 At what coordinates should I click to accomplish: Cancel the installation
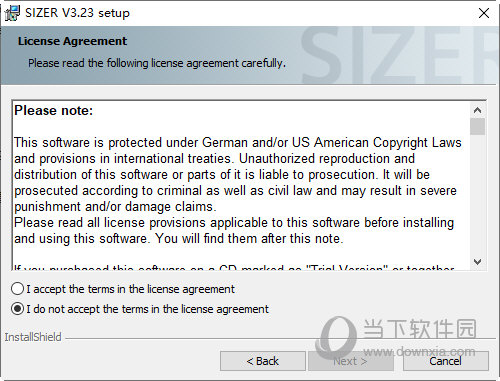pos(446,361)
